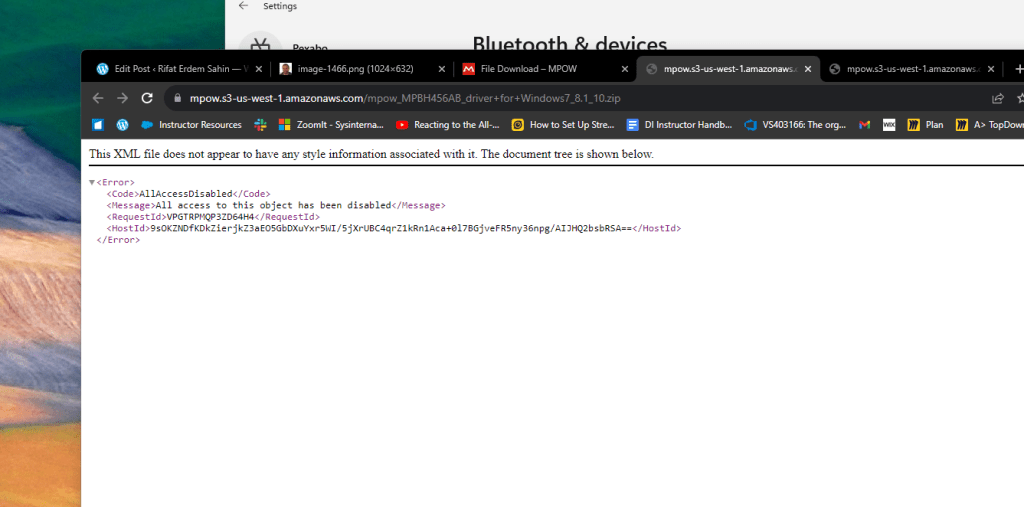The width and height of the screenshot is (1024, 507).
Task: Open the Gmail bookmark icon
Action: click(x=865, y=125)
